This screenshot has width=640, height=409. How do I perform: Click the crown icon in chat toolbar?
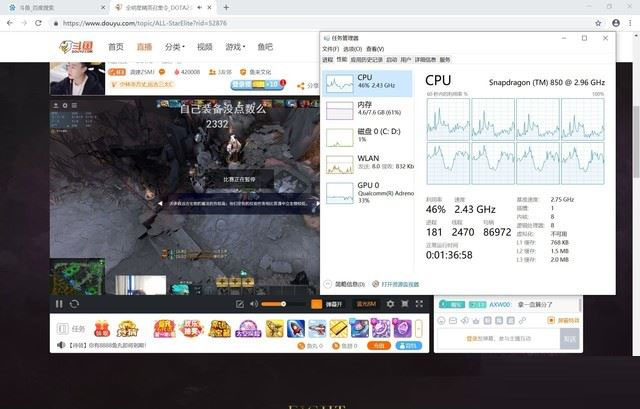coord(476,321)
